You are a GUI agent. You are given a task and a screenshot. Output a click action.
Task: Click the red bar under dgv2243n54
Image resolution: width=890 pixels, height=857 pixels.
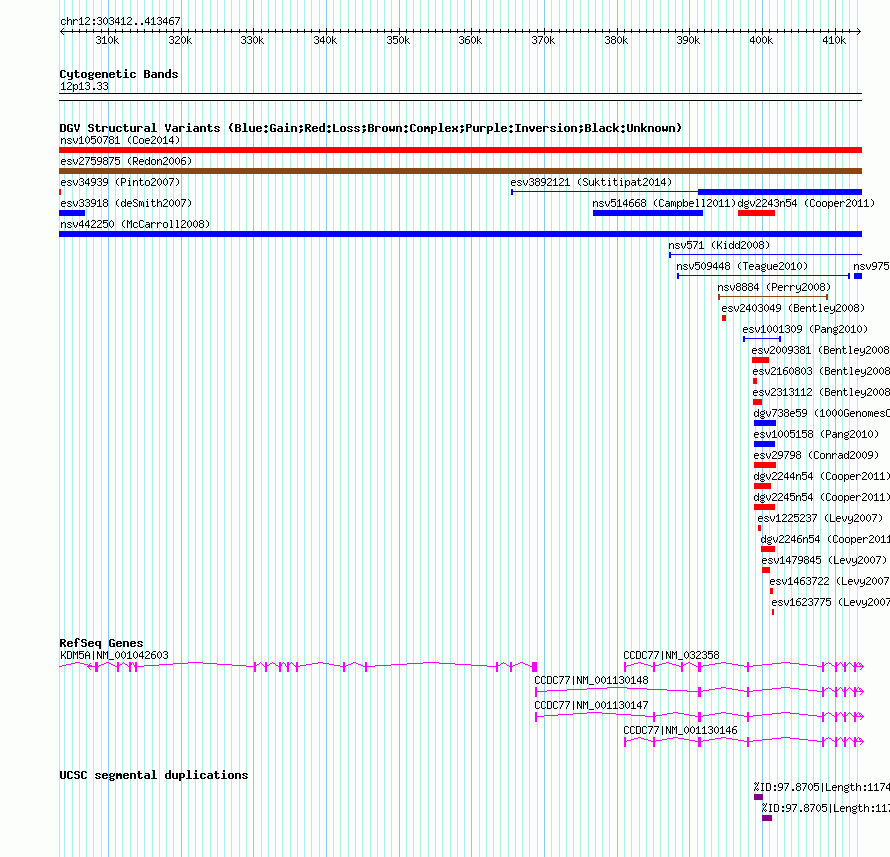[x=757, y=213]
